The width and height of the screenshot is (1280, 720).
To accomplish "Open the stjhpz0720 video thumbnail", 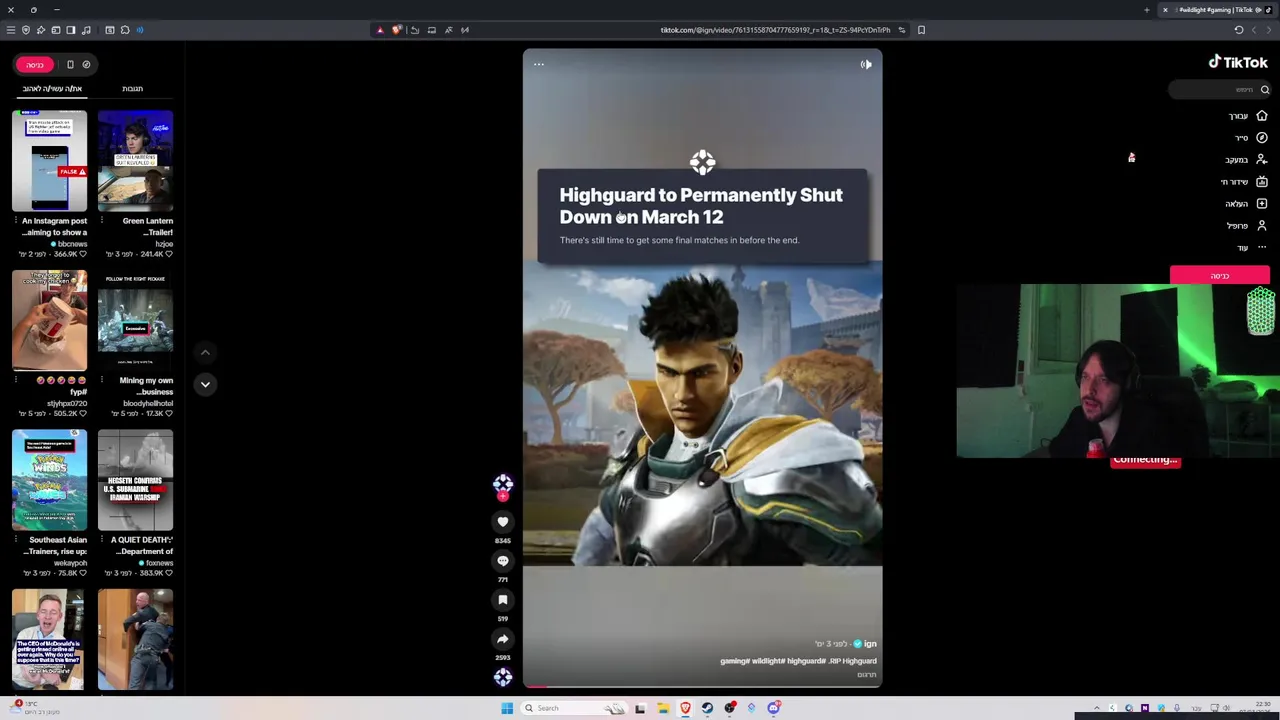I will click(x=49, y=321).
